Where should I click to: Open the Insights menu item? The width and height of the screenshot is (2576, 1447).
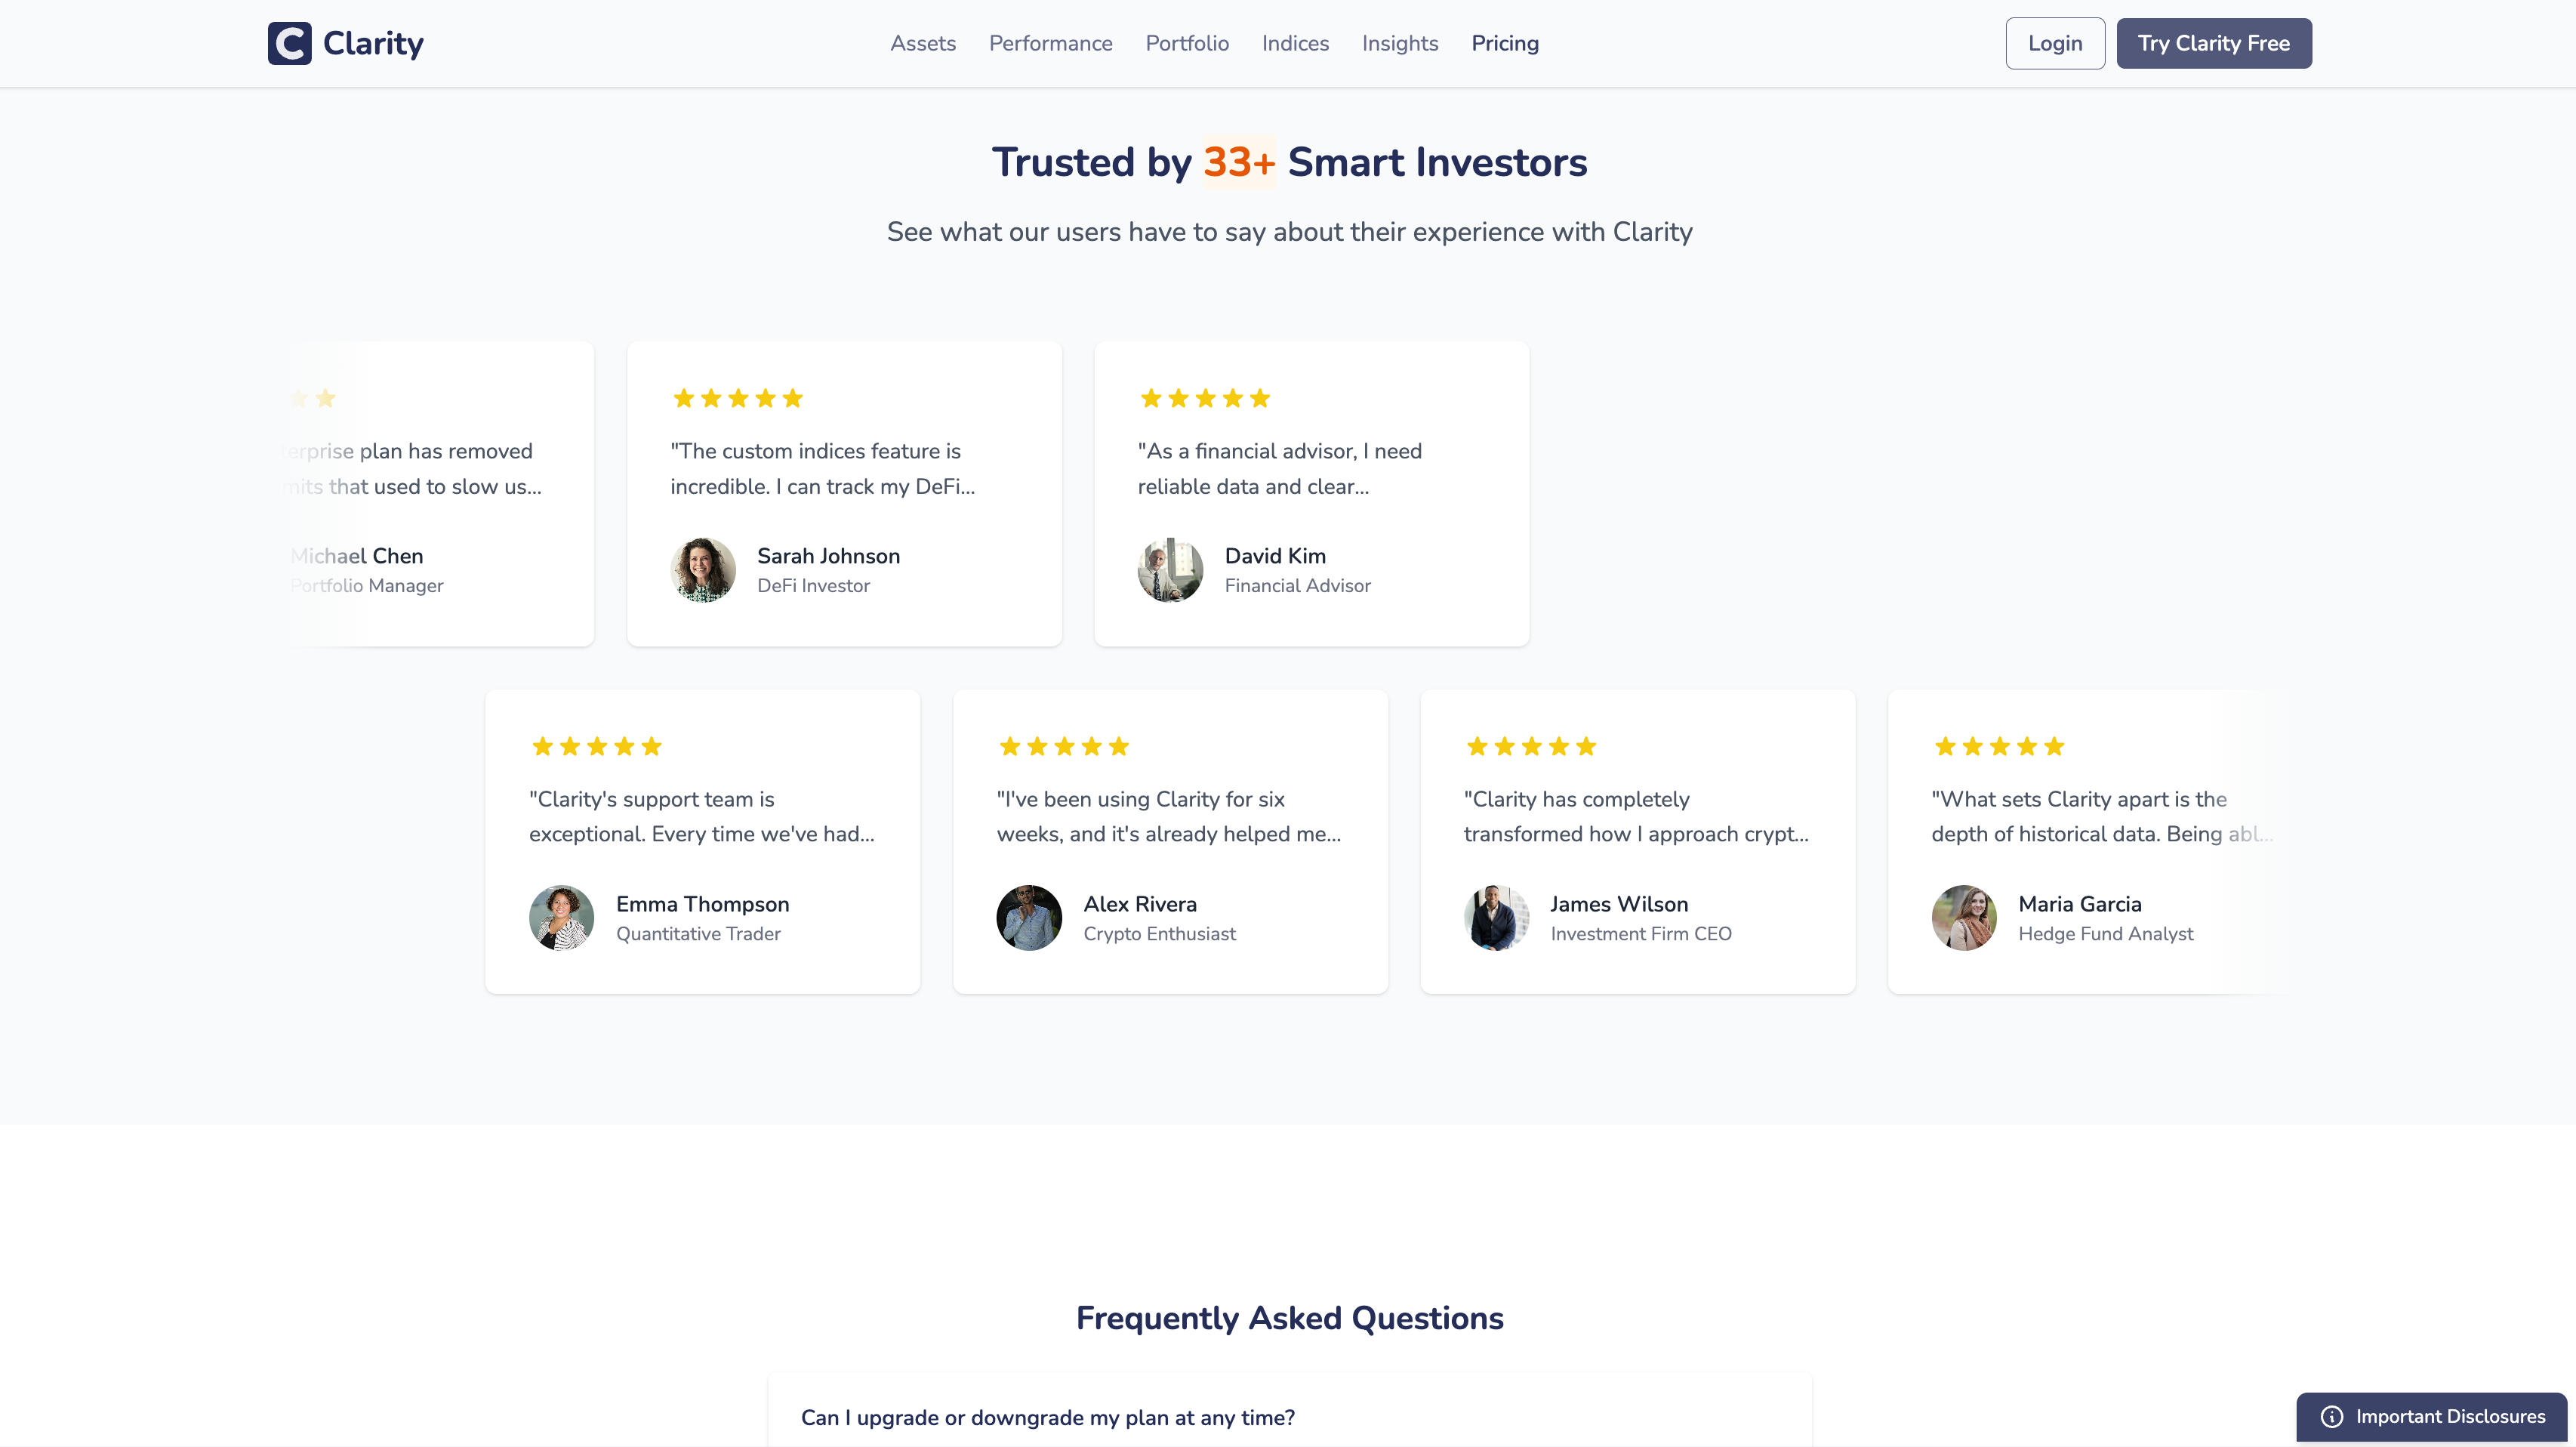click(1399, 43)
